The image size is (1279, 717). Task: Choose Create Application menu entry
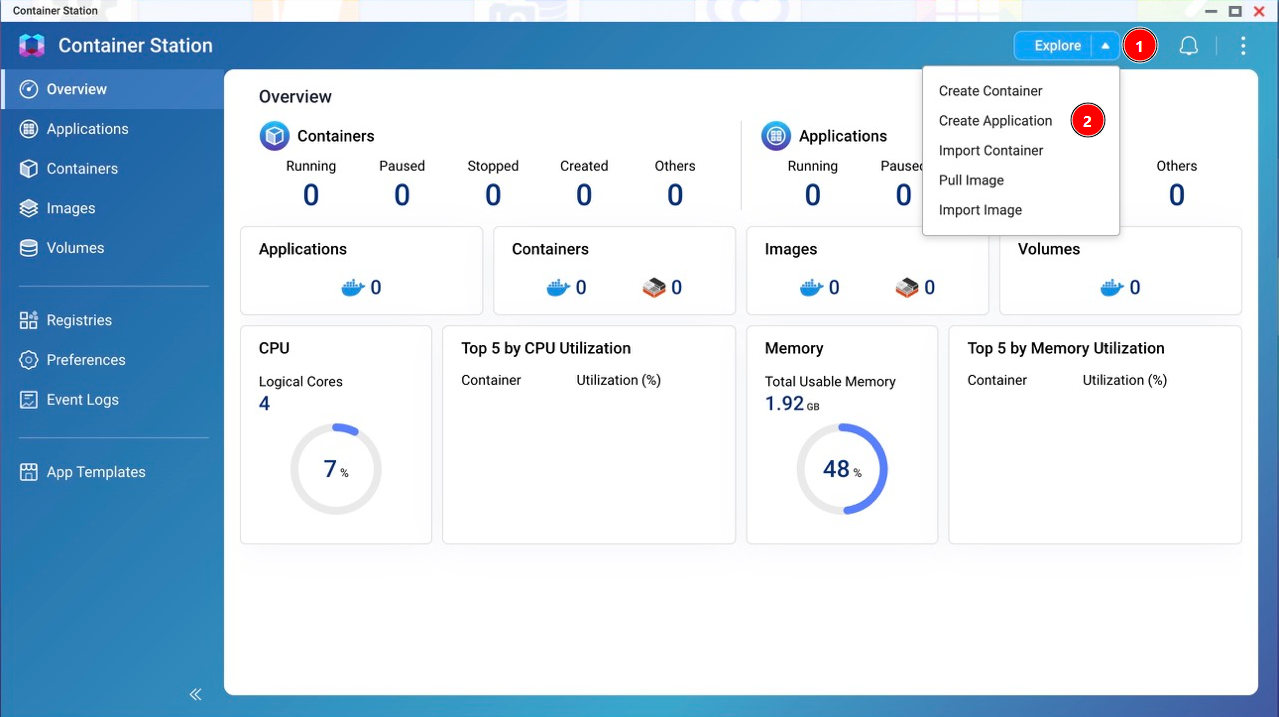pos(995,121)
